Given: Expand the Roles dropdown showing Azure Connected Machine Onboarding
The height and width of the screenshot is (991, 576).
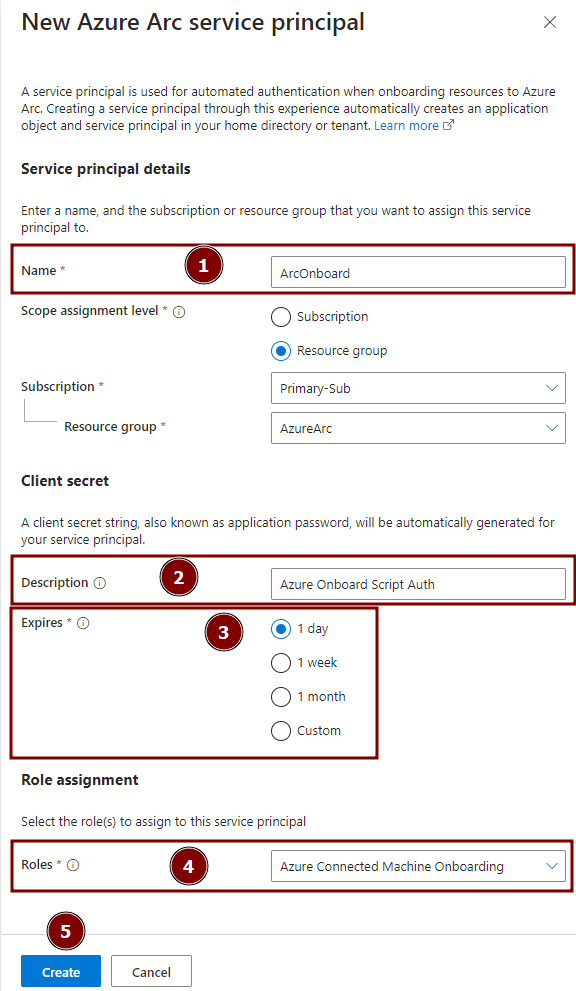Looking at the screenshot, I should click(x=418, y=866).
